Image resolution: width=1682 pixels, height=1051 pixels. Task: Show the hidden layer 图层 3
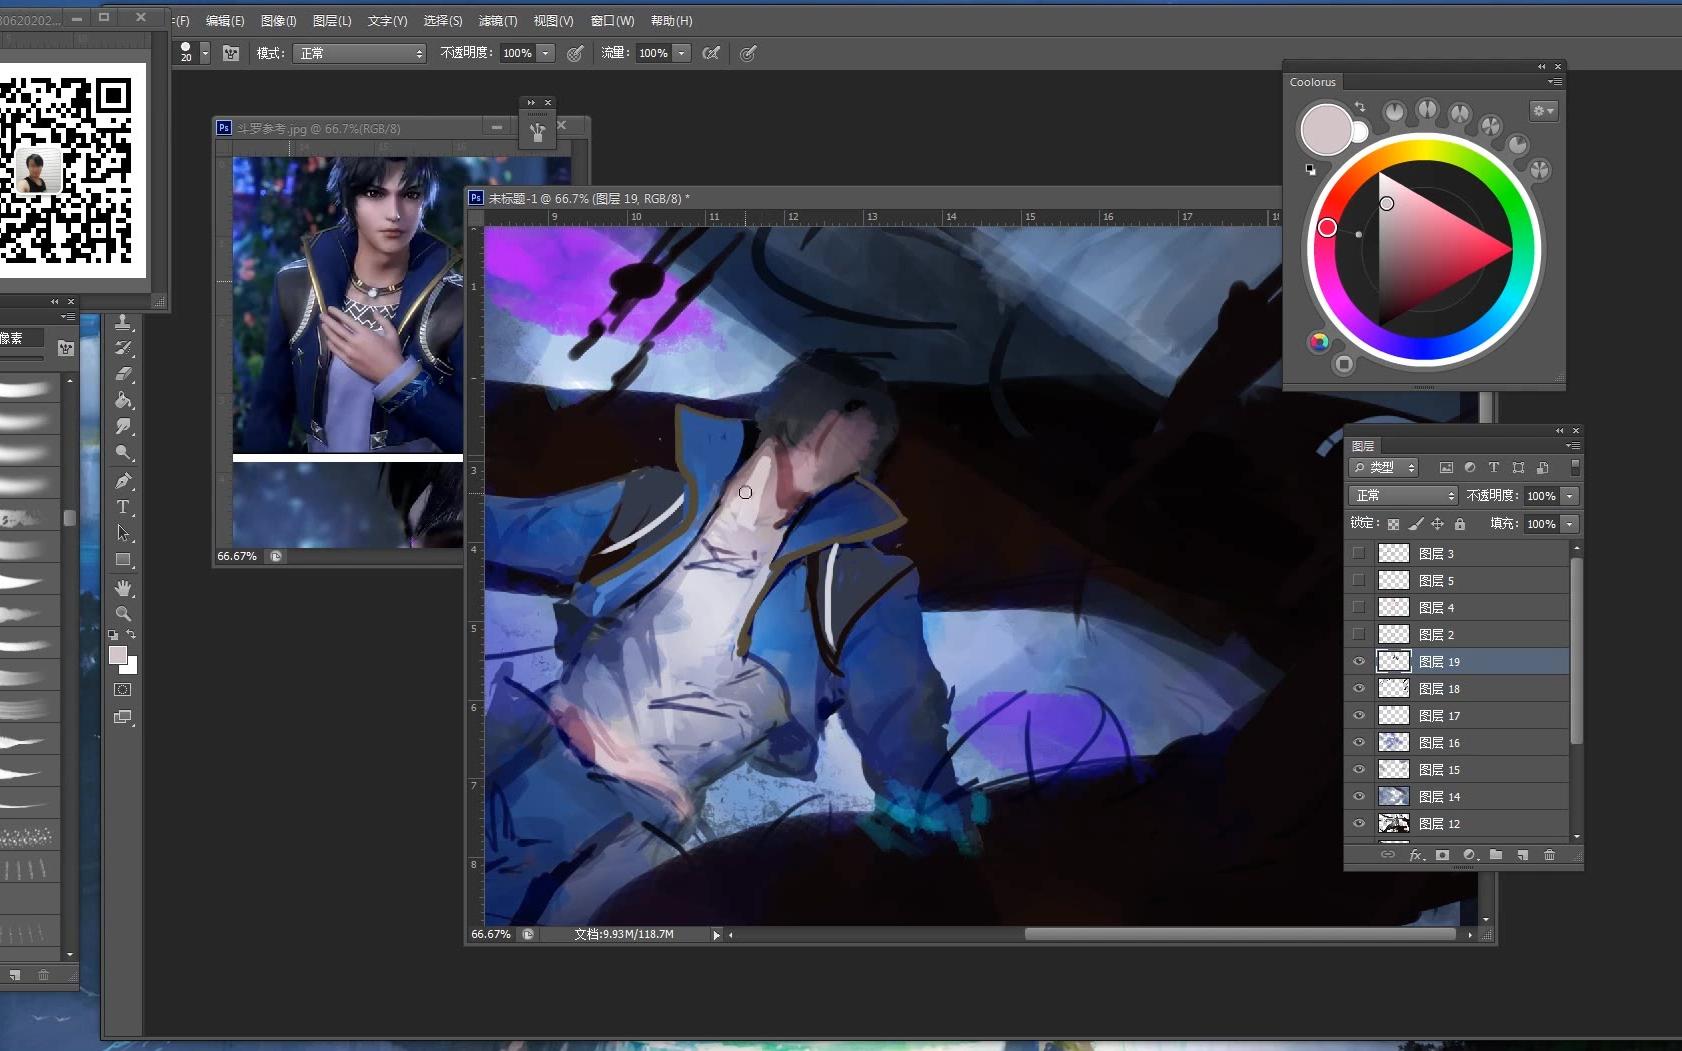click(1359, 553)
